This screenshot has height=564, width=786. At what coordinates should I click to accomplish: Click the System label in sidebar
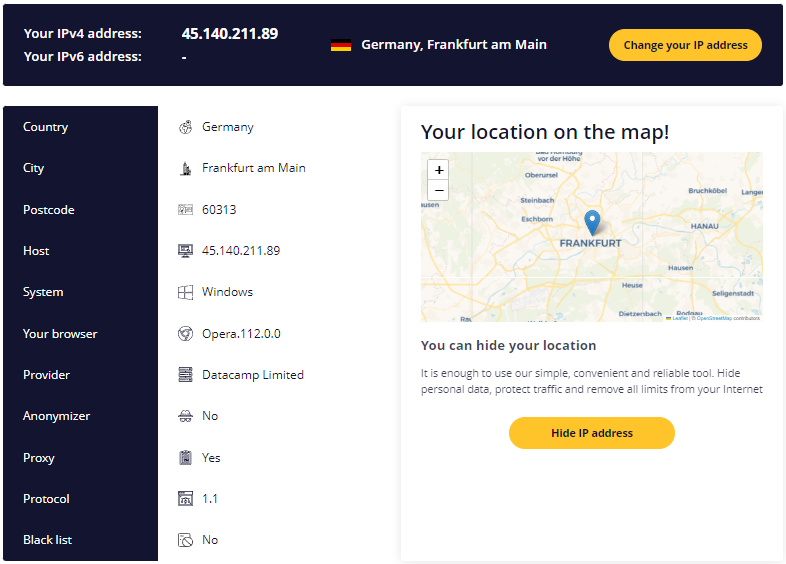pos(43,292)
